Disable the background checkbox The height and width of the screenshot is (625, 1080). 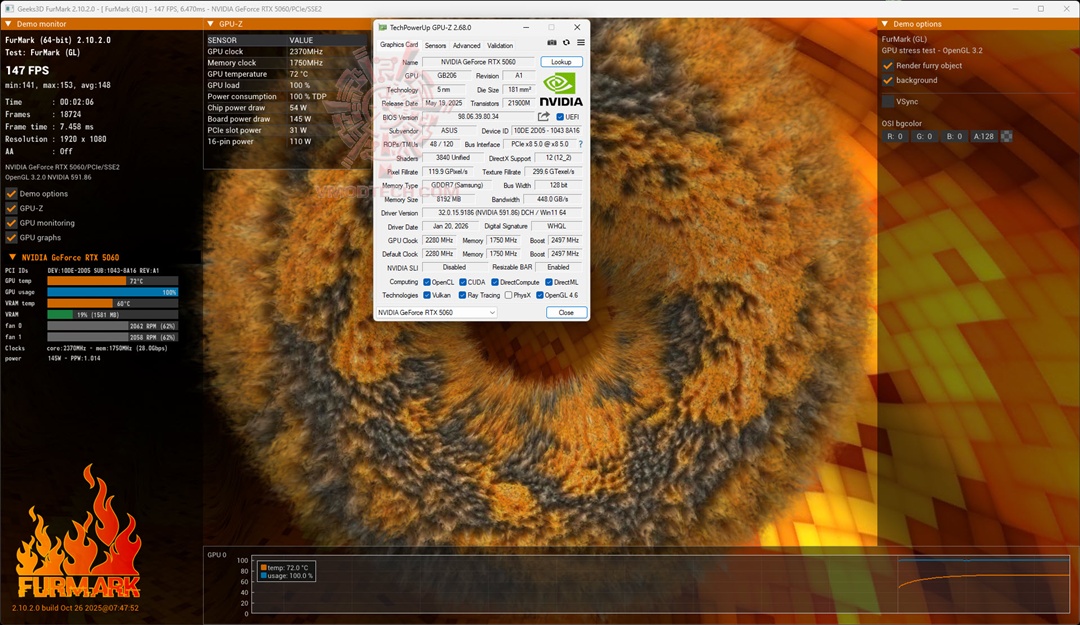pyautogui.click(x=888, y=80)
